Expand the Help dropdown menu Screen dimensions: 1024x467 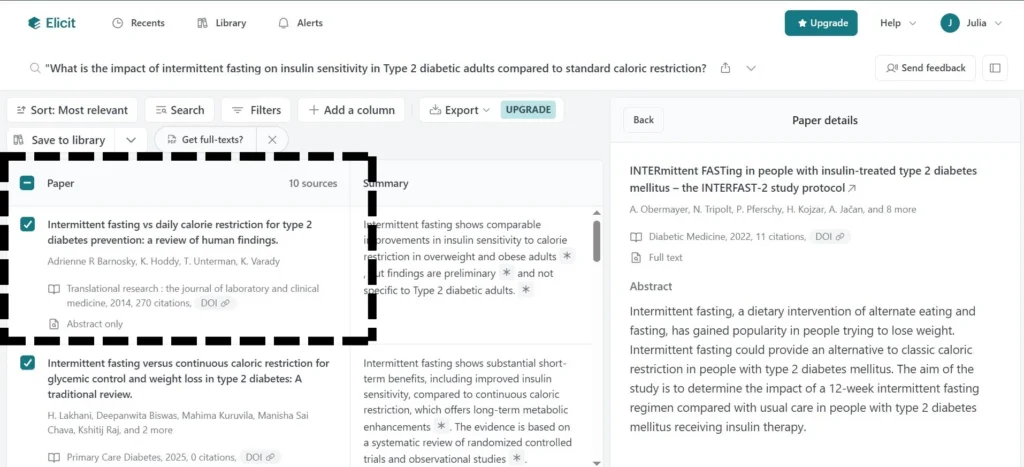point(898,23)
